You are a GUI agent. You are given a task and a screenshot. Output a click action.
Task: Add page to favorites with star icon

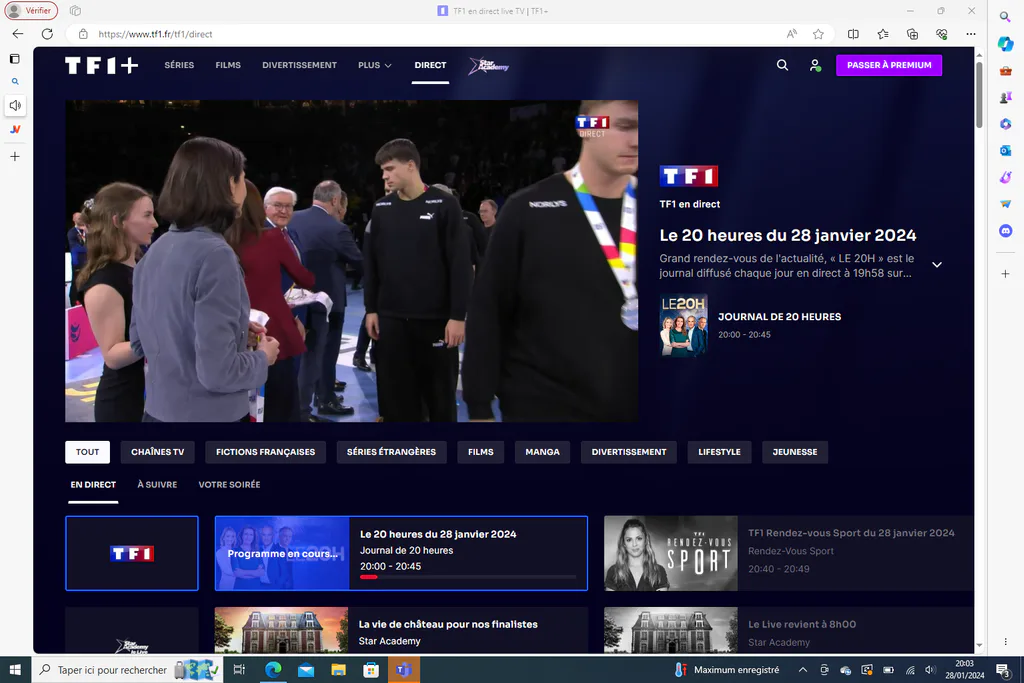[818, 34]
